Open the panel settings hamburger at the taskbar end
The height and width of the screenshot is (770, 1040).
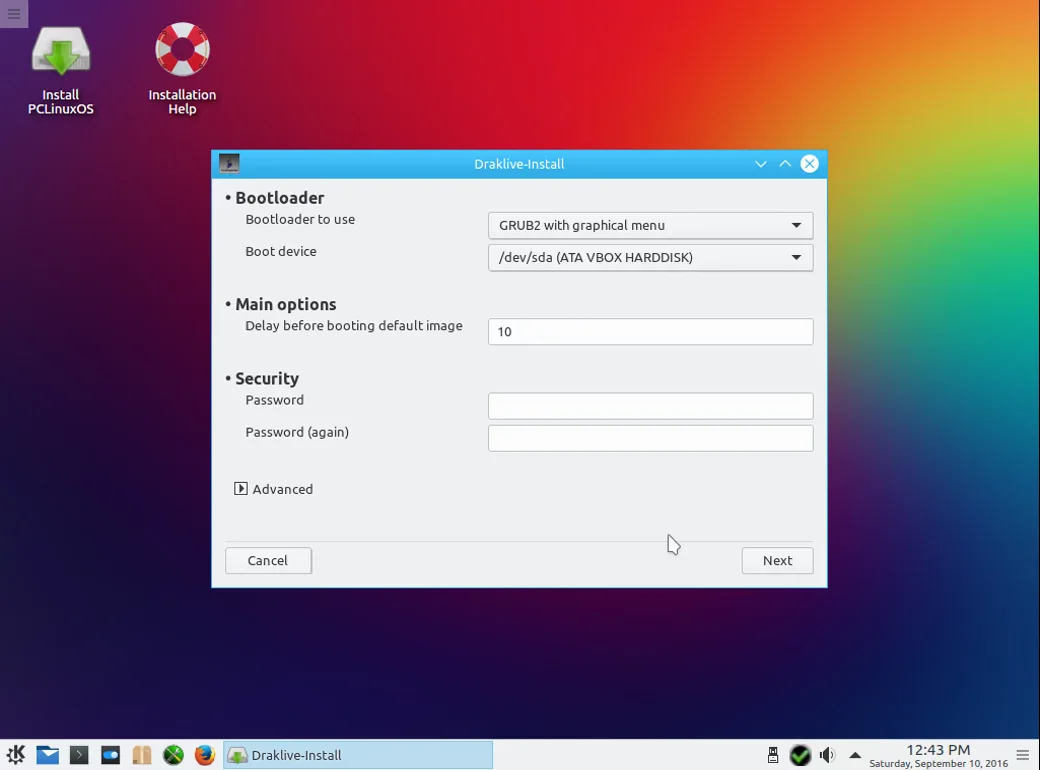[x=1023, y=755]
